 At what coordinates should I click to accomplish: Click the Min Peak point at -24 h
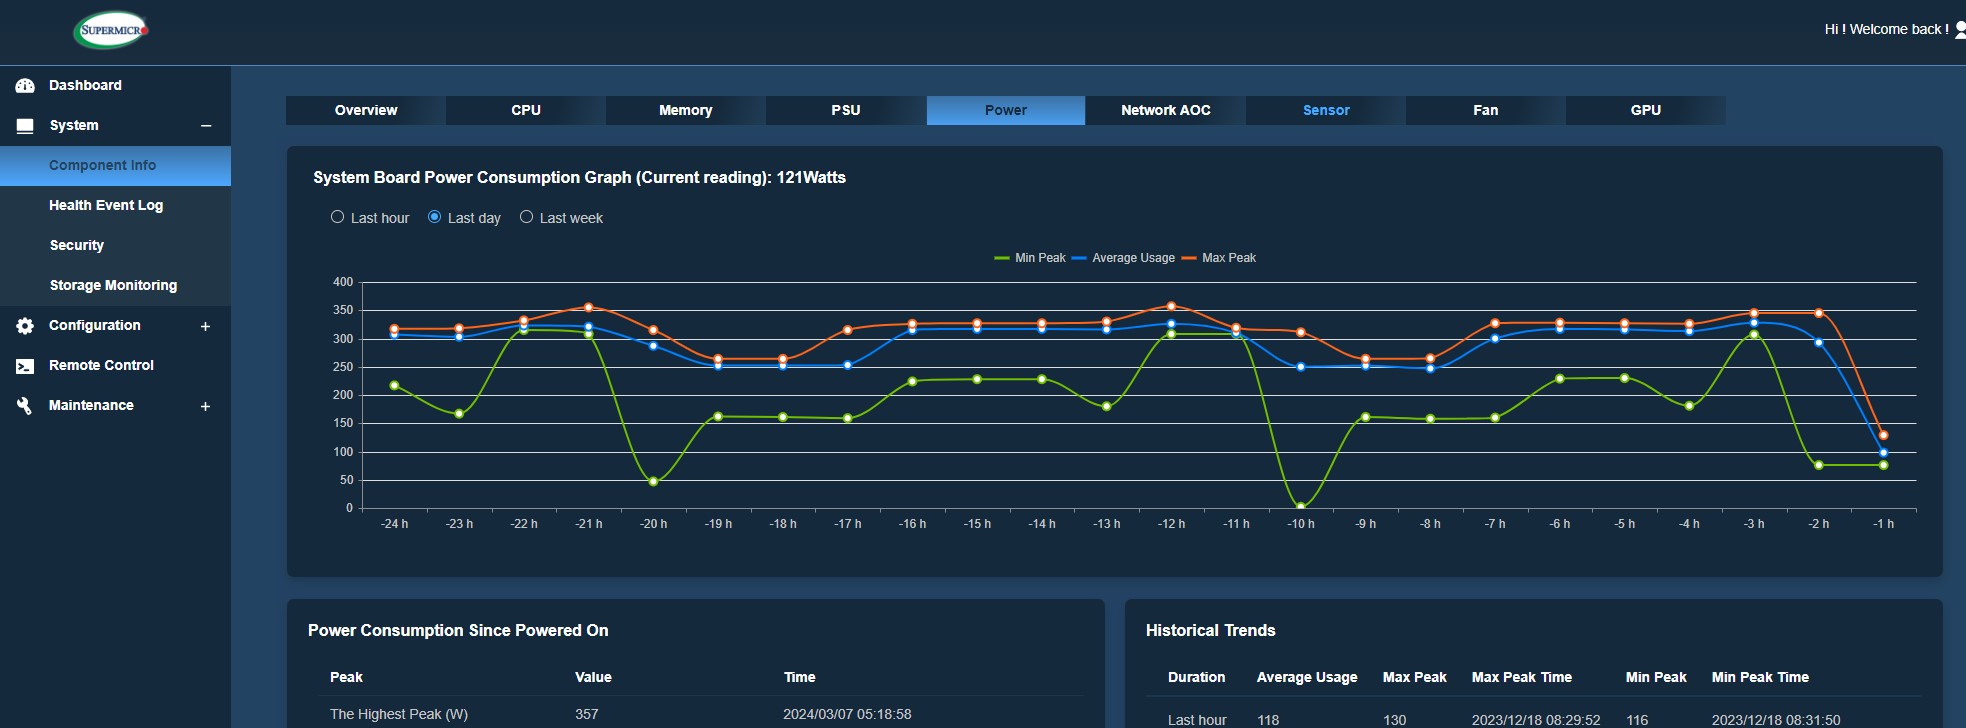(x=394, y=385)
